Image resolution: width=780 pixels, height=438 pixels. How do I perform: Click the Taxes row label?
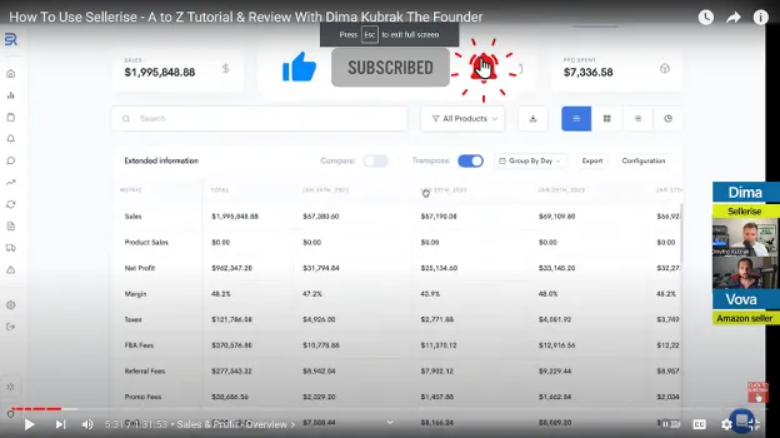pos(133,320)
